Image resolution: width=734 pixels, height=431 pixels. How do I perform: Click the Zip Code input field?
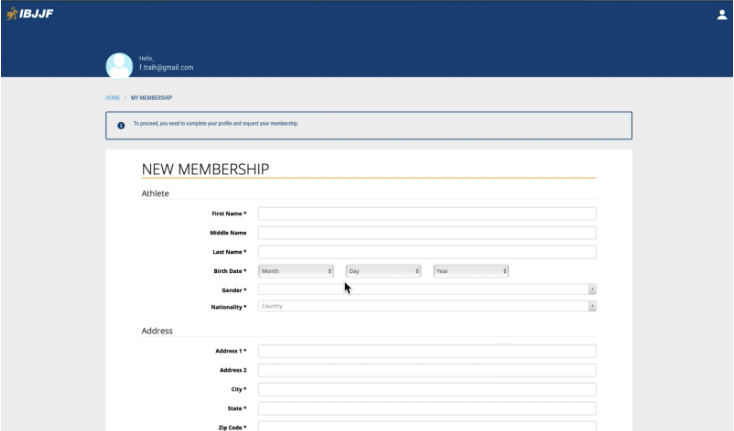point(427,426)
